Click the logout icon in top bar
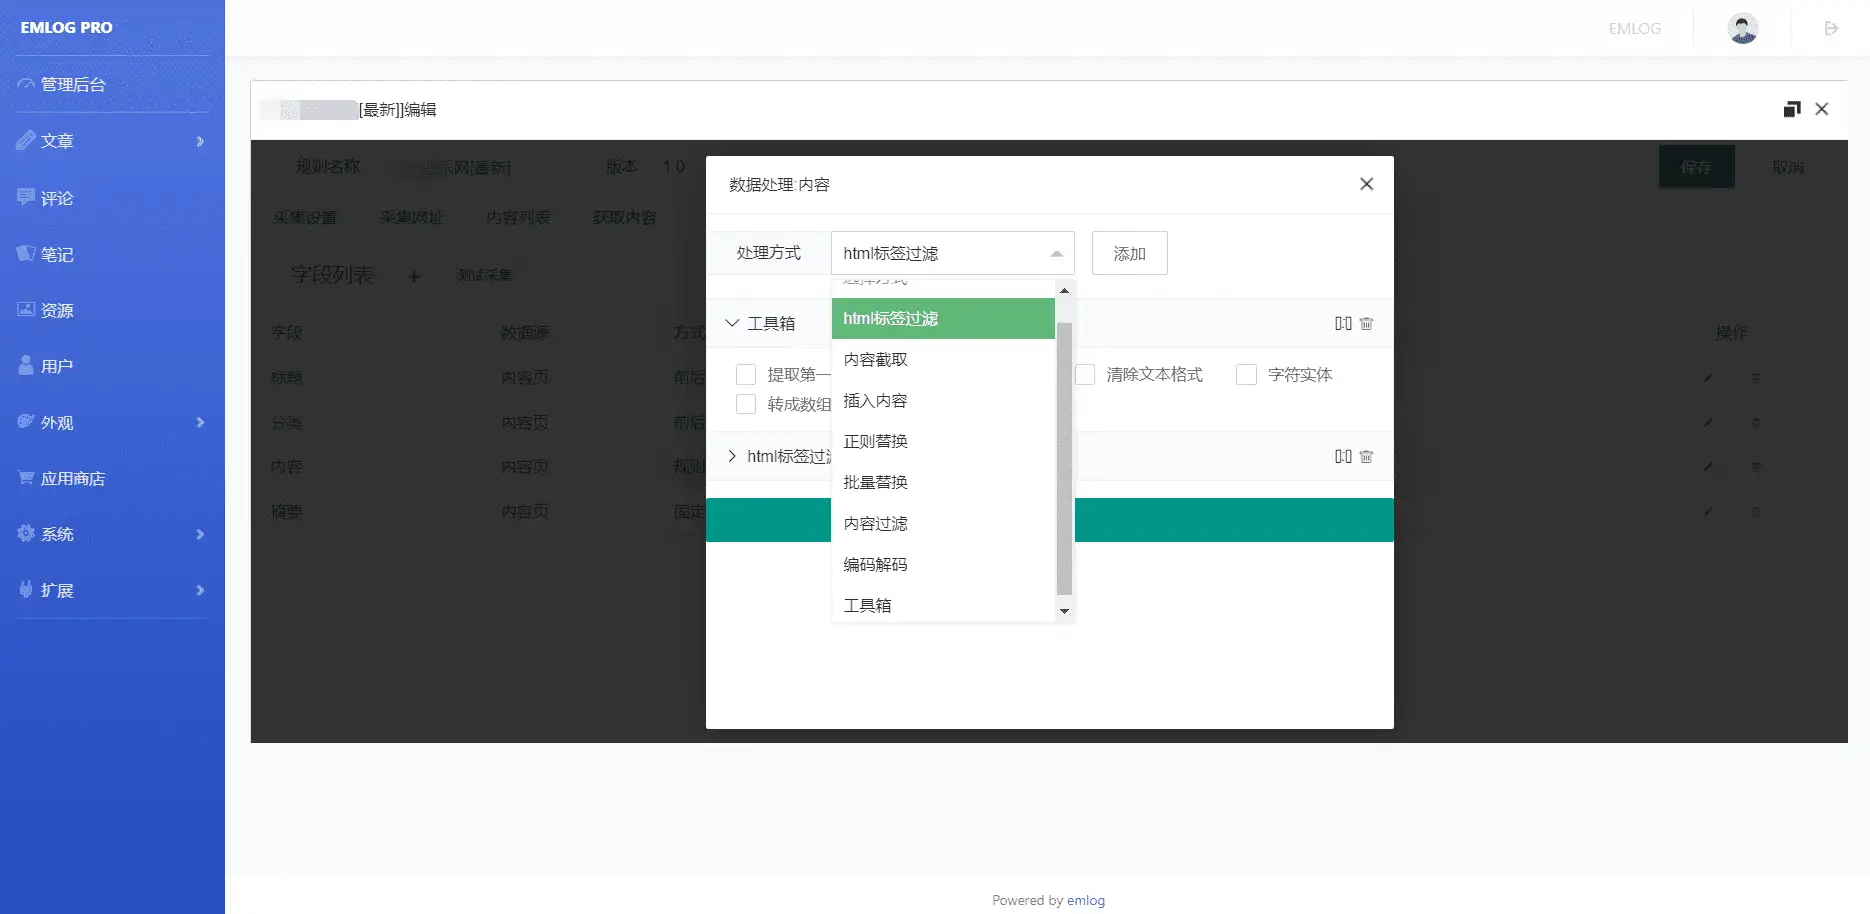Image resolution: width=1870 pixels, height=914 pixels. point(1831,28)
